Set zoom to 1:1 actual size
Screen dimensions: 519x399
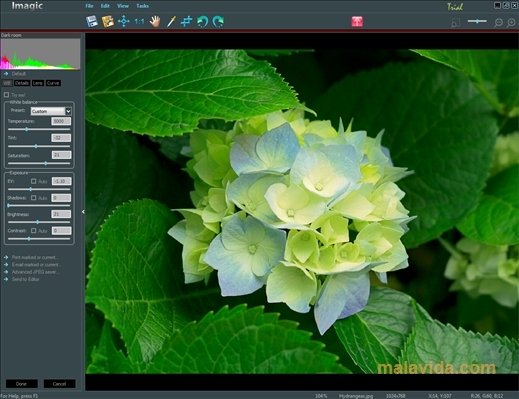139,22
